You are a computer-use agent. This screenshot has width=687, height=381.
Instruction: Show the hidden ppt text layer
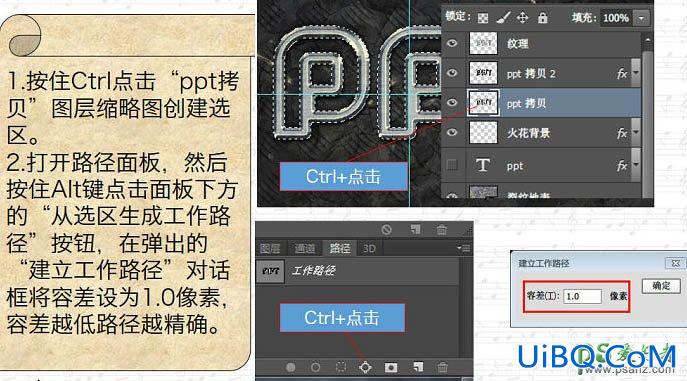point(452,165)
